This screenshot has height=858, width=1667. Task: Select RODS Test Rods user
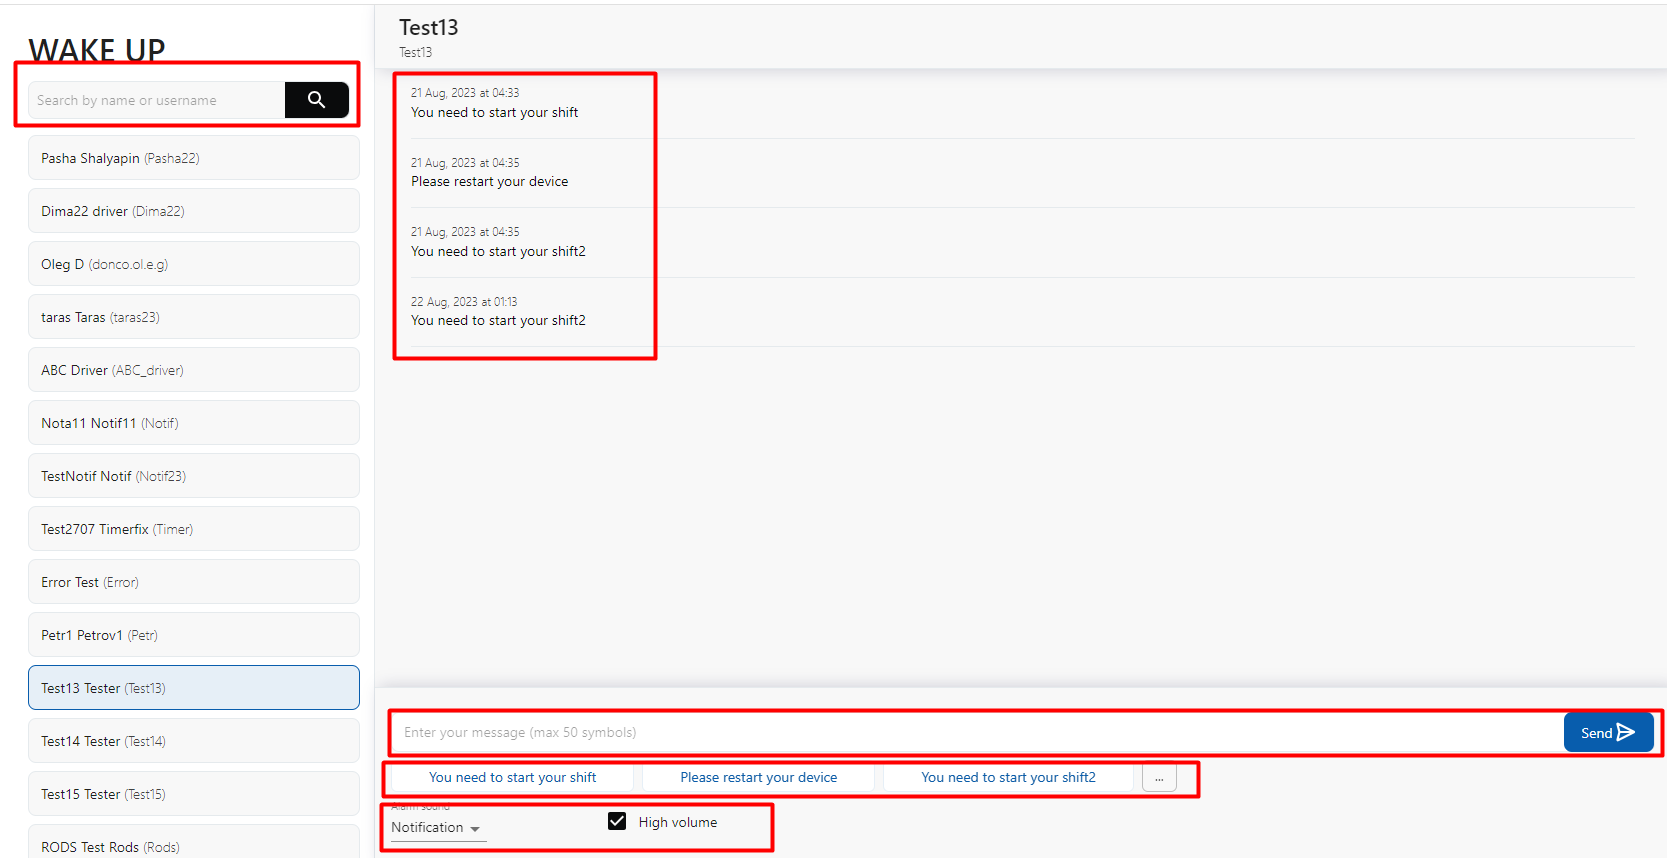(193, 845)
